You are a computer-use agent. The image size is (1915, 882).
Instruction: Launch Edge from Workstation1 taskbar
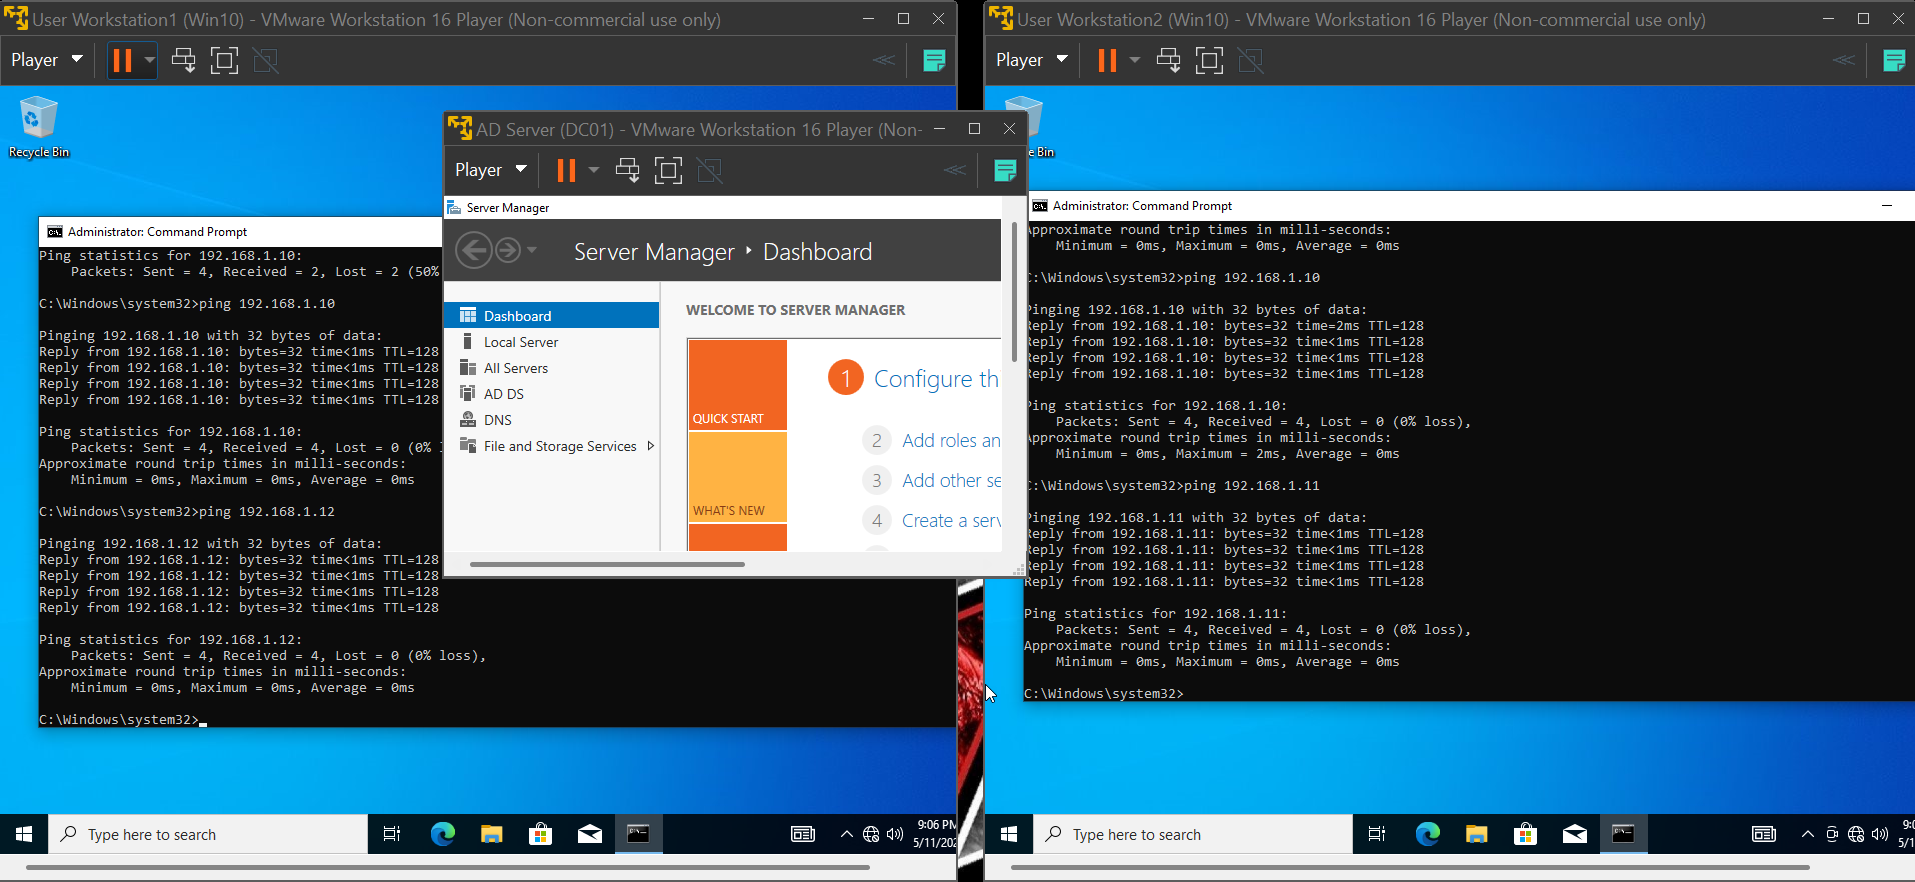tap(442, 834)
